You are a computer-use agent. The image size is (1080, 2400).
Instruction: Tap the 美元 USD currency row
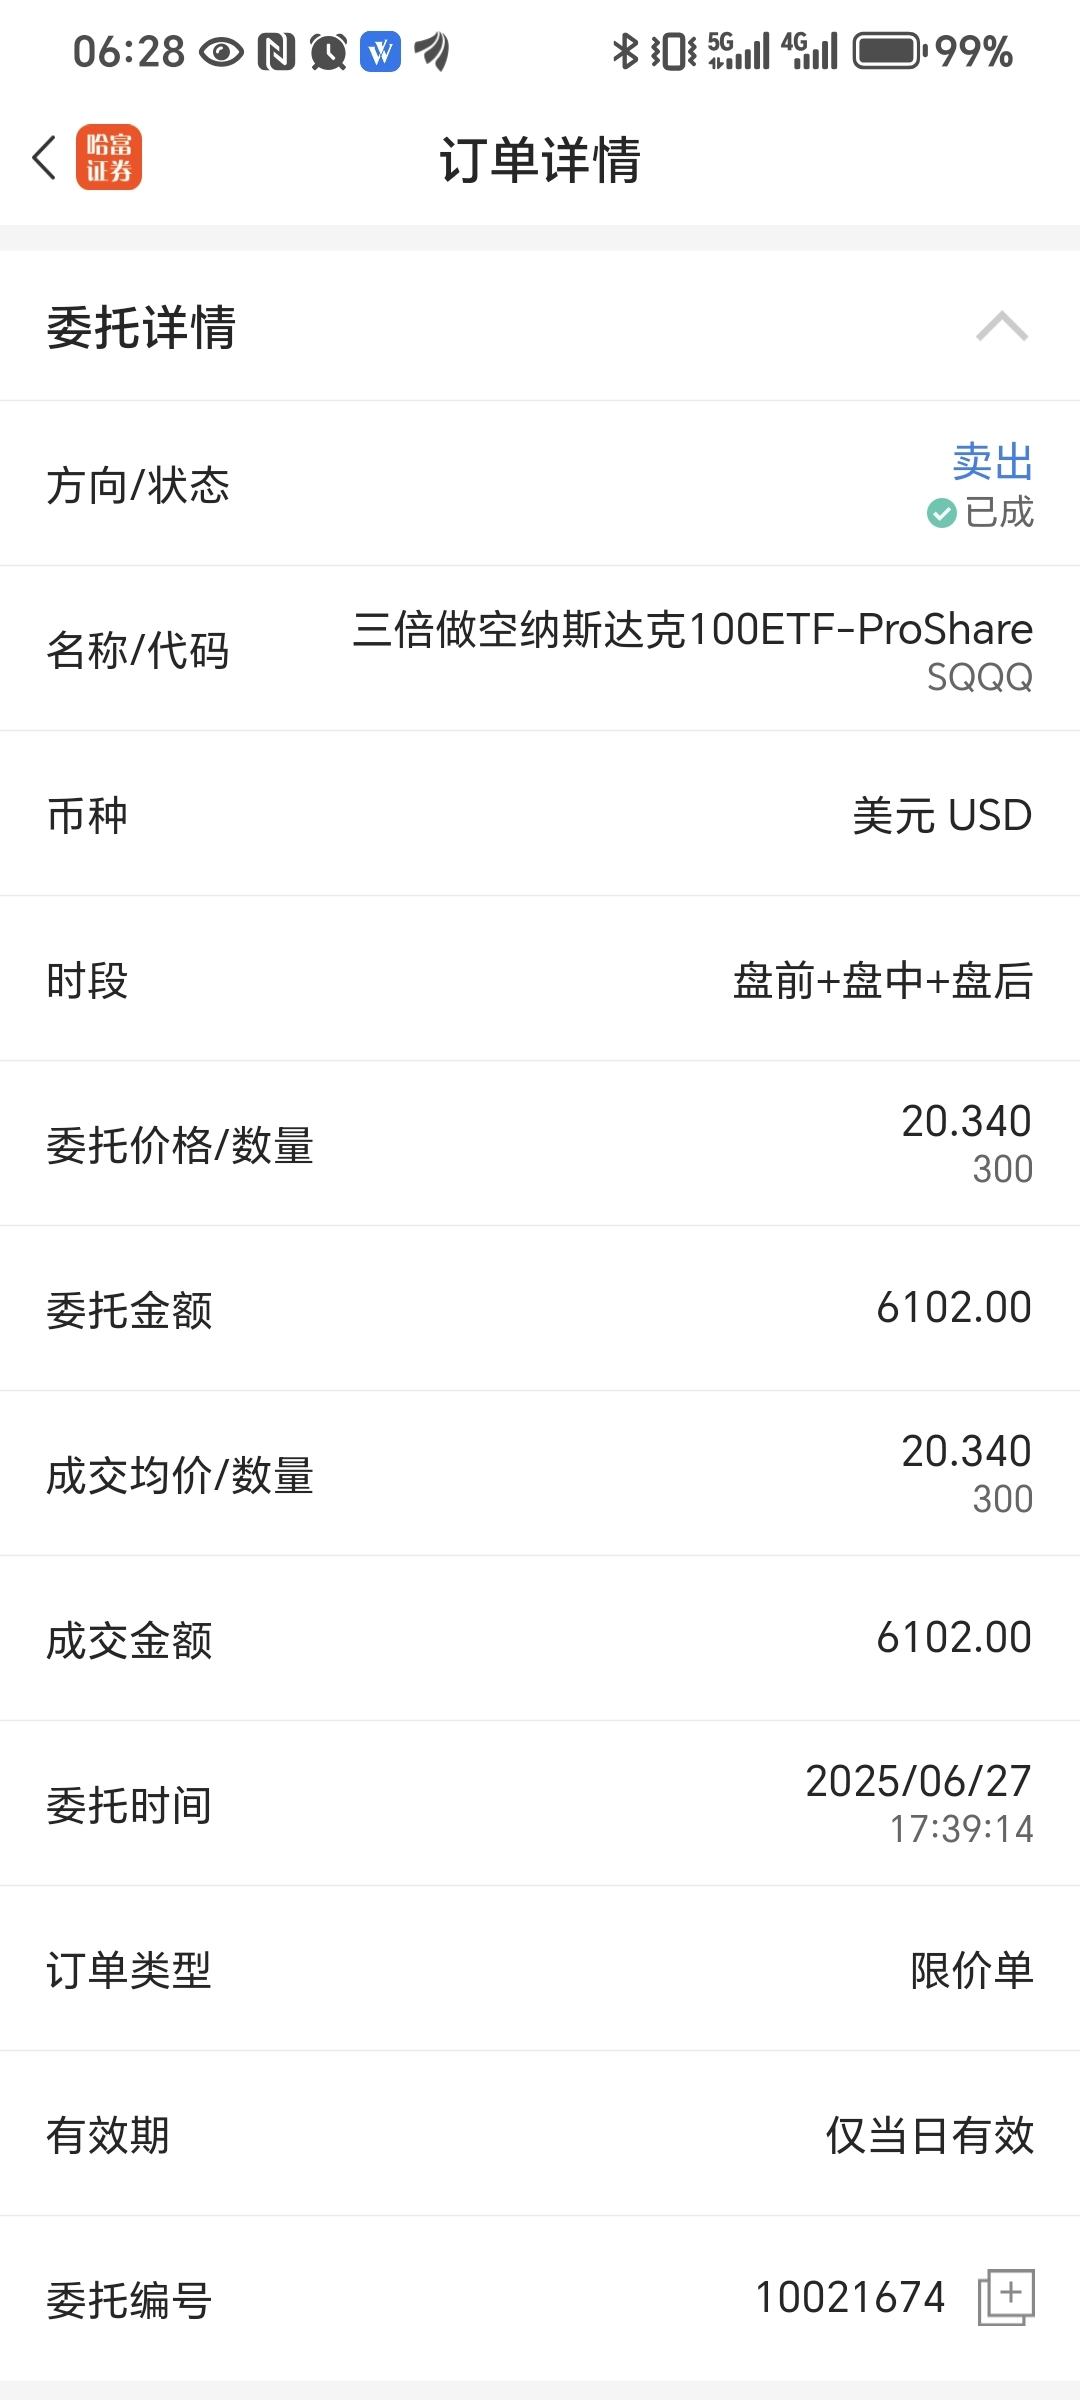[540, 814]
